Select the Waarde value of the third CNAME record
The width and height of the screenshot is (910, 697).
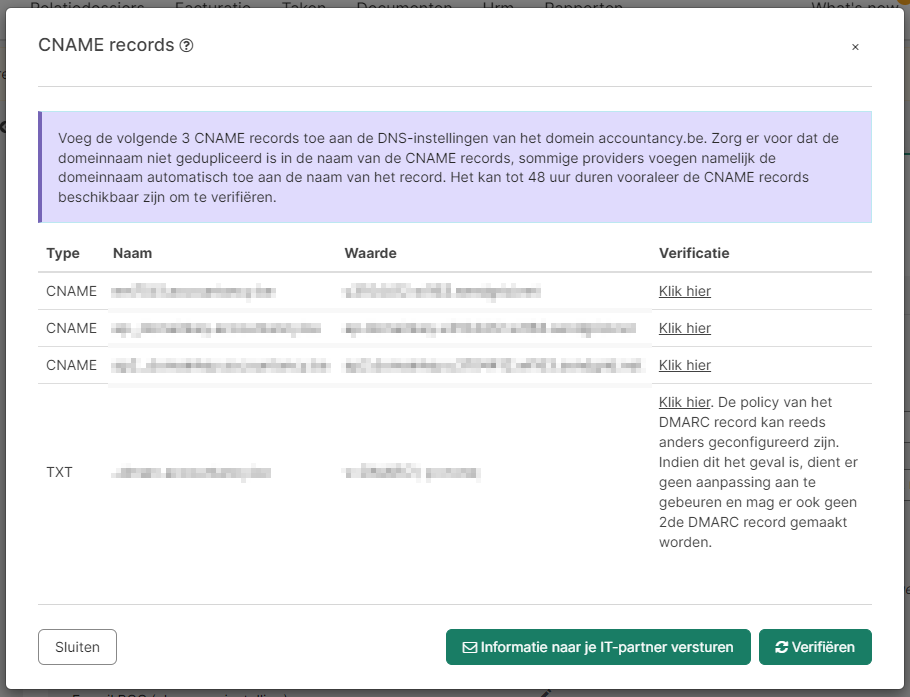pos(492,365)
